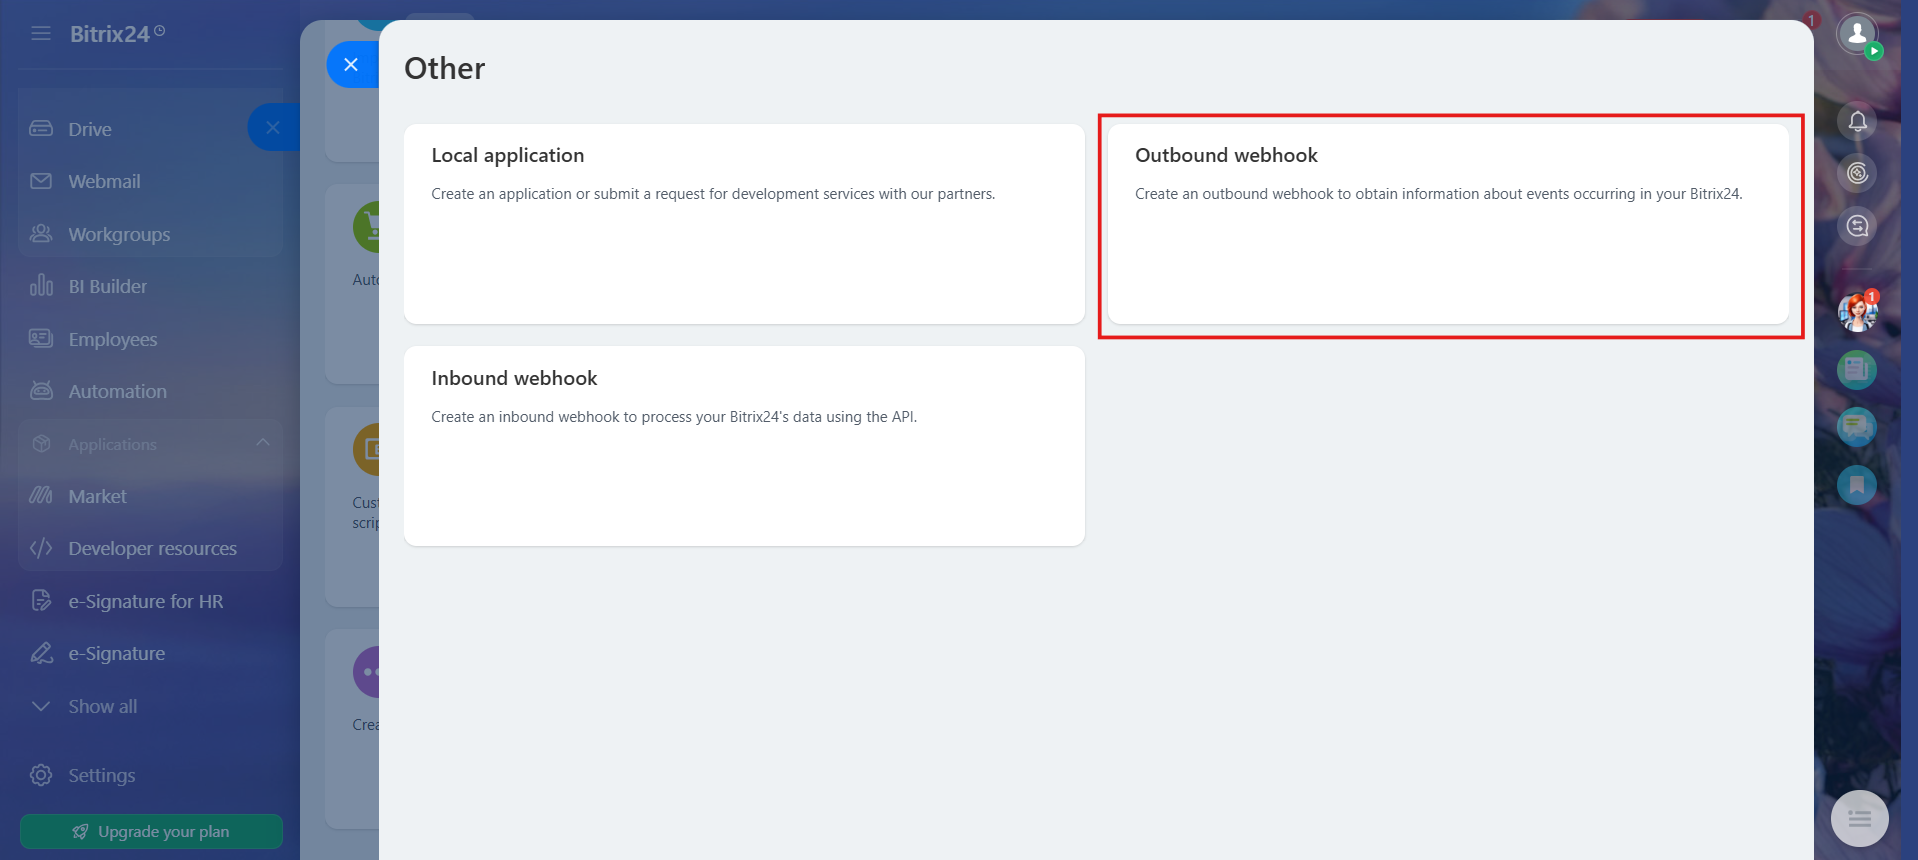Image resolution: width=1918 pixels, height=860 pixels.
Task: Click the Workgroups people icon
Action: 41,234
